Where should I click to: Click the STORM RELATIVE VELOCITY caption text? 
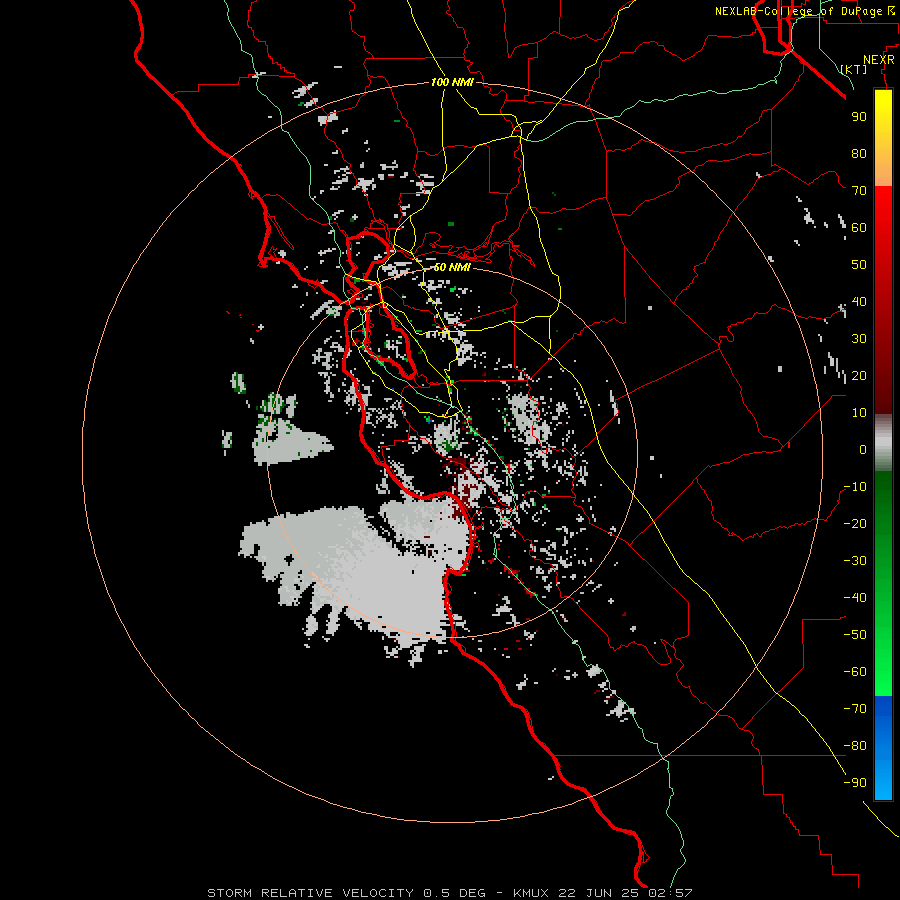[310, 893]
